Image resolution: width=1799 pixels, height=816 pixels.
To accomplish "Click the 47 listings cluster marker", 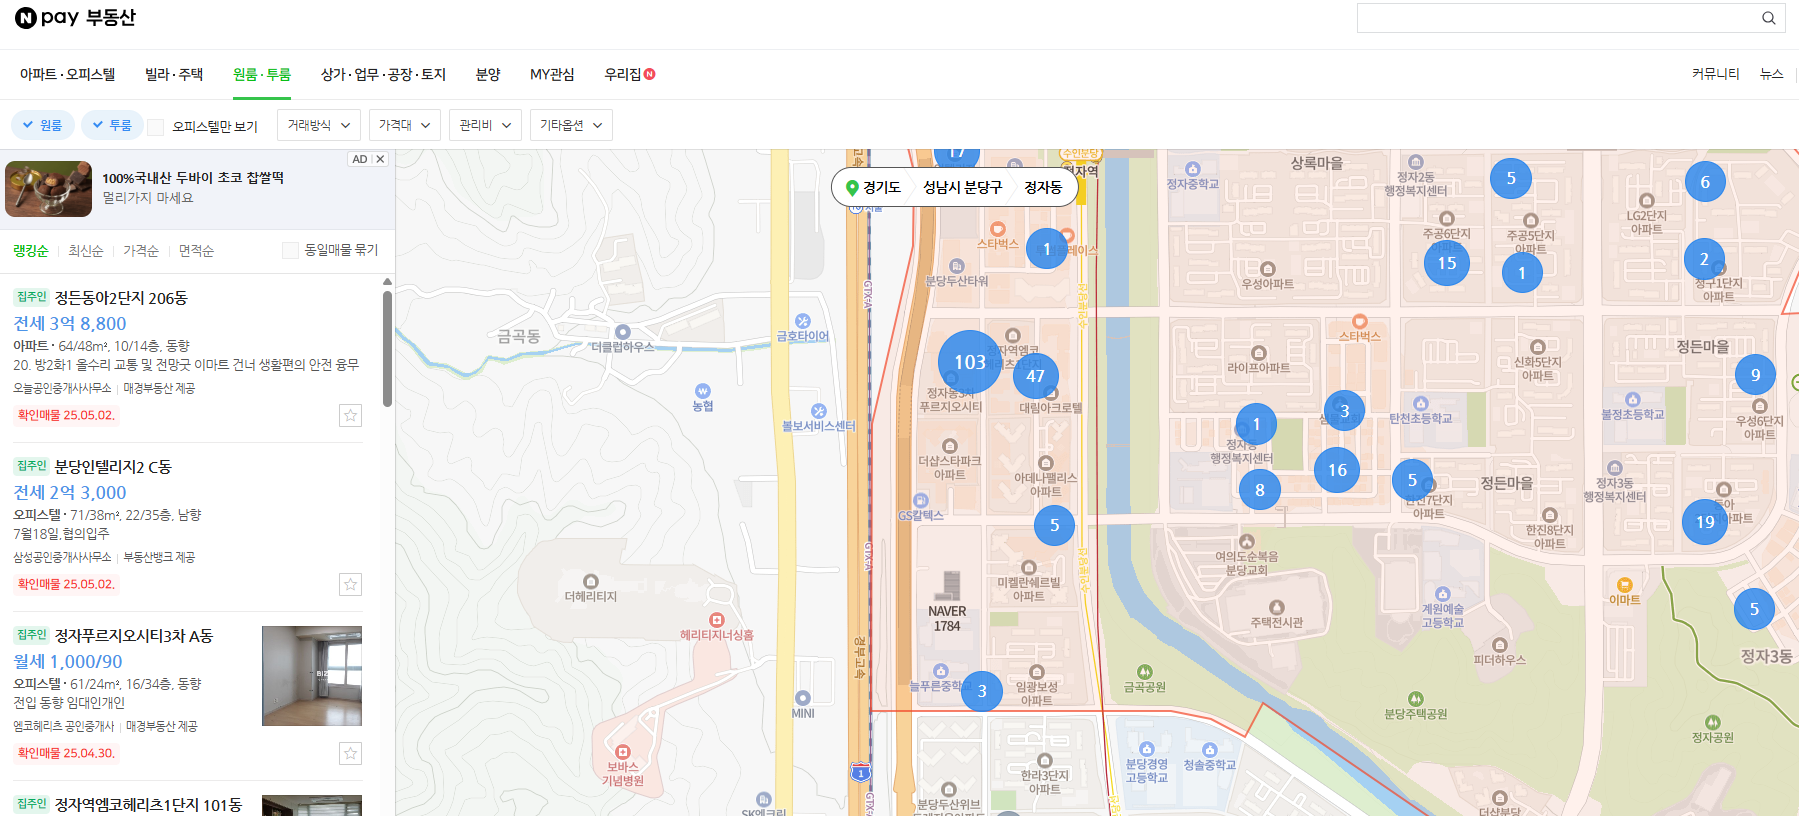I will 1036,376.
